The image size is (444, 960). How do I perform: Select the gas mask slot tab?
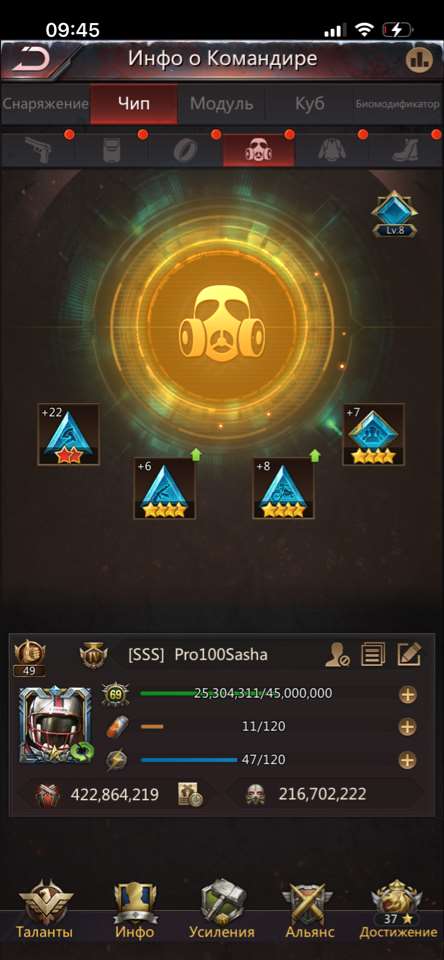click(x=258, y=149)
